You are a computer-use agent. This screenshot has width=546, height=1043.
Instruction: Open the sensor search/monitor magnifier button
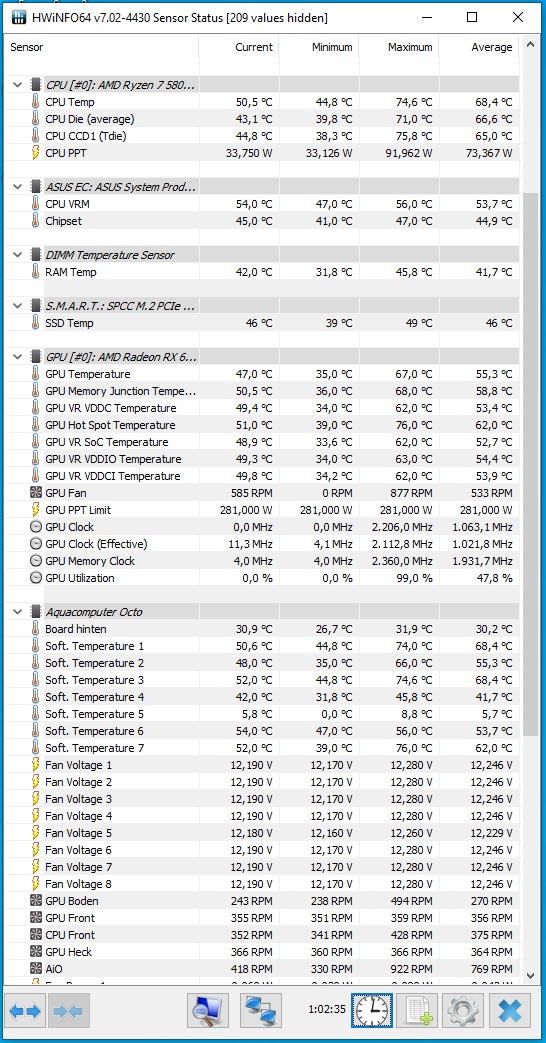(x=207, y=1012)
